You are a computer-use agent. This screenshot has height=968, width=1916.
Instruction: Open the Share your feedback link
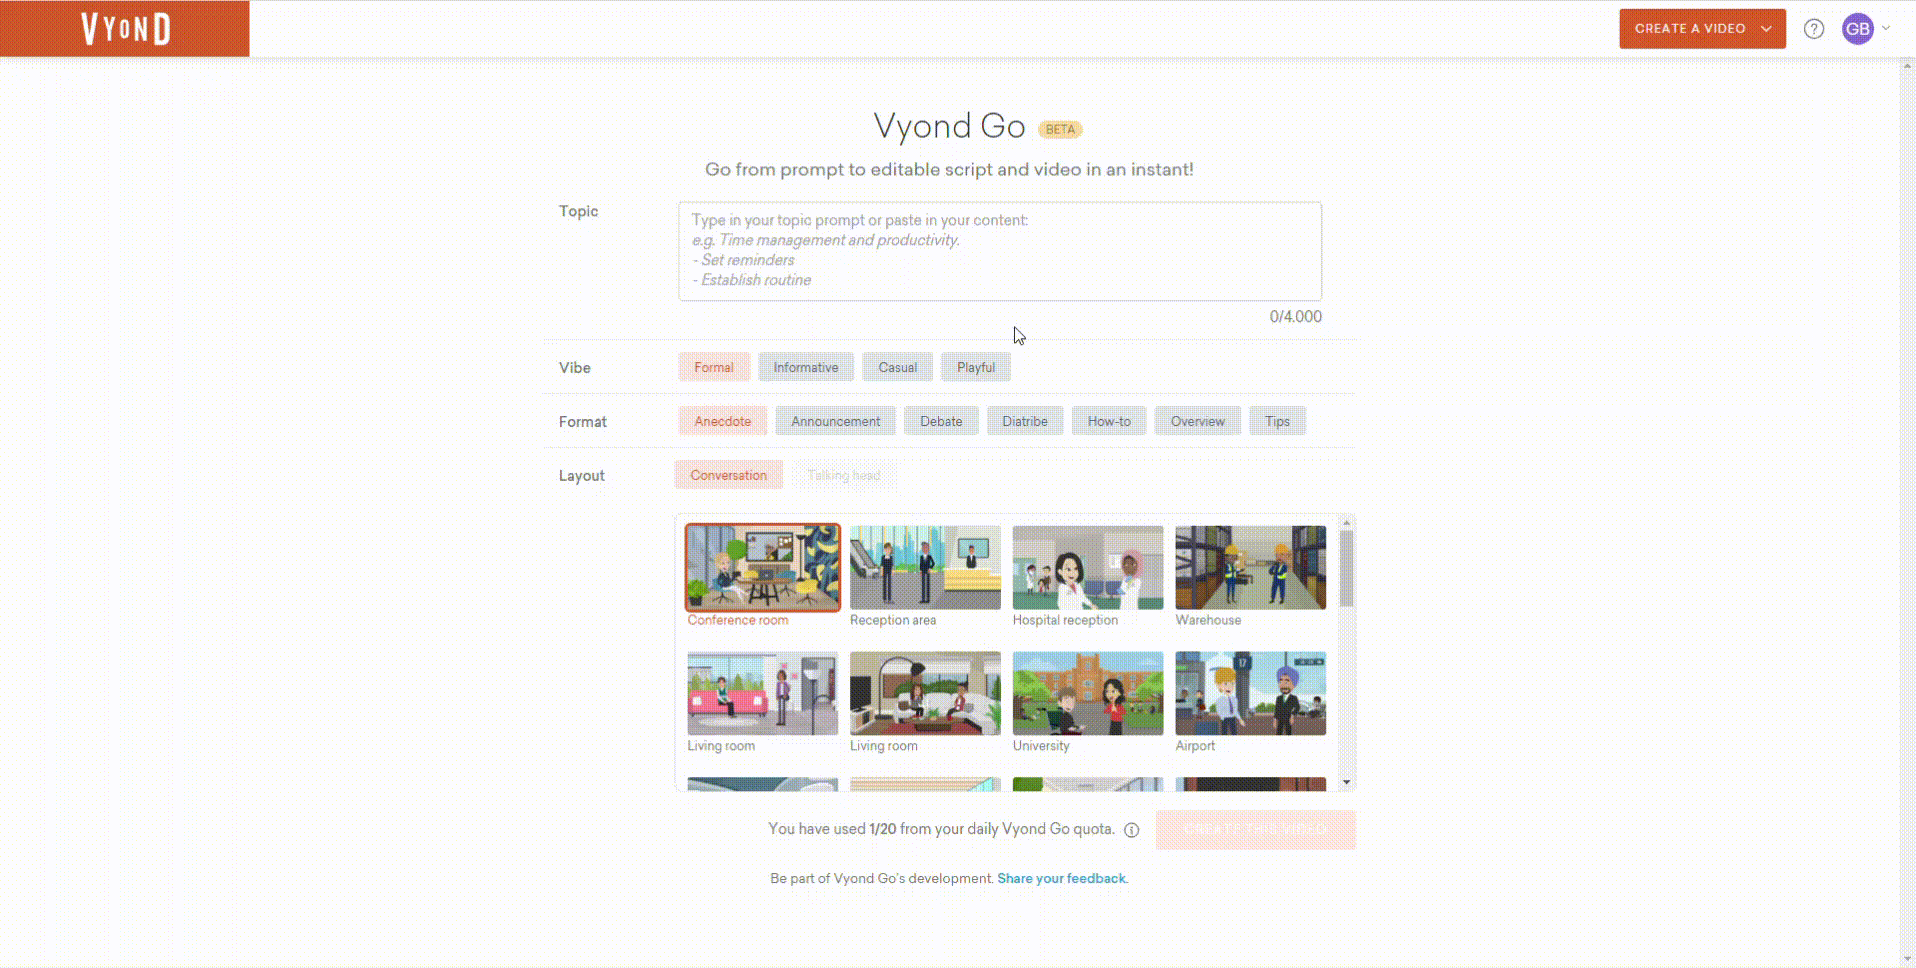coord(1061,878)
